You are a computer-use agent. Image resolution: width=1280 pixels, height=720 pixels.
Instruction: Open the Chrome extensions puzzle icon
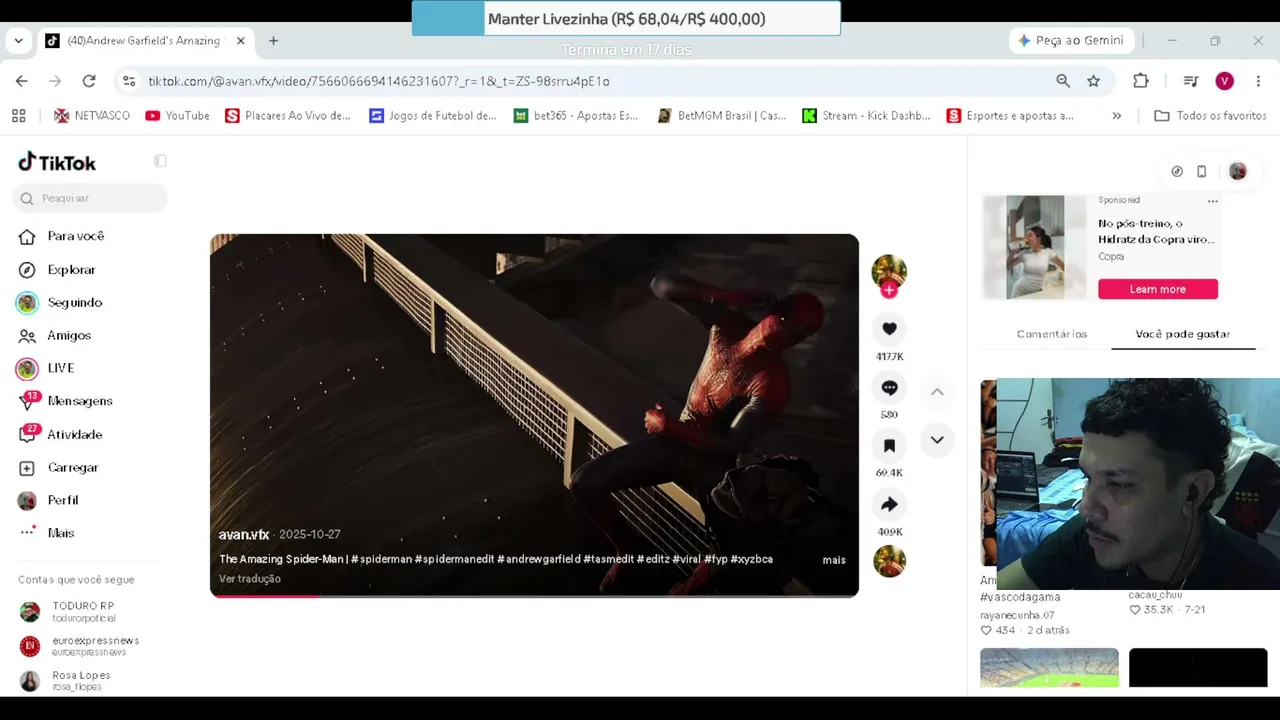1141,81
